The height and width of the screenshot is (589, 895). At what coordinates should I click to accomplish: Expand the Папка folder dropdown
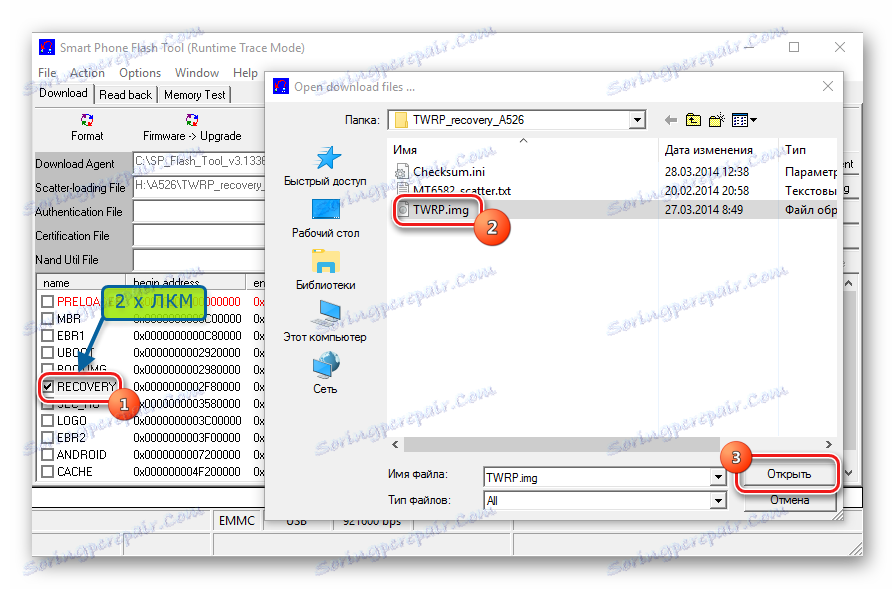pyautogui.click(x=637, y=120)
